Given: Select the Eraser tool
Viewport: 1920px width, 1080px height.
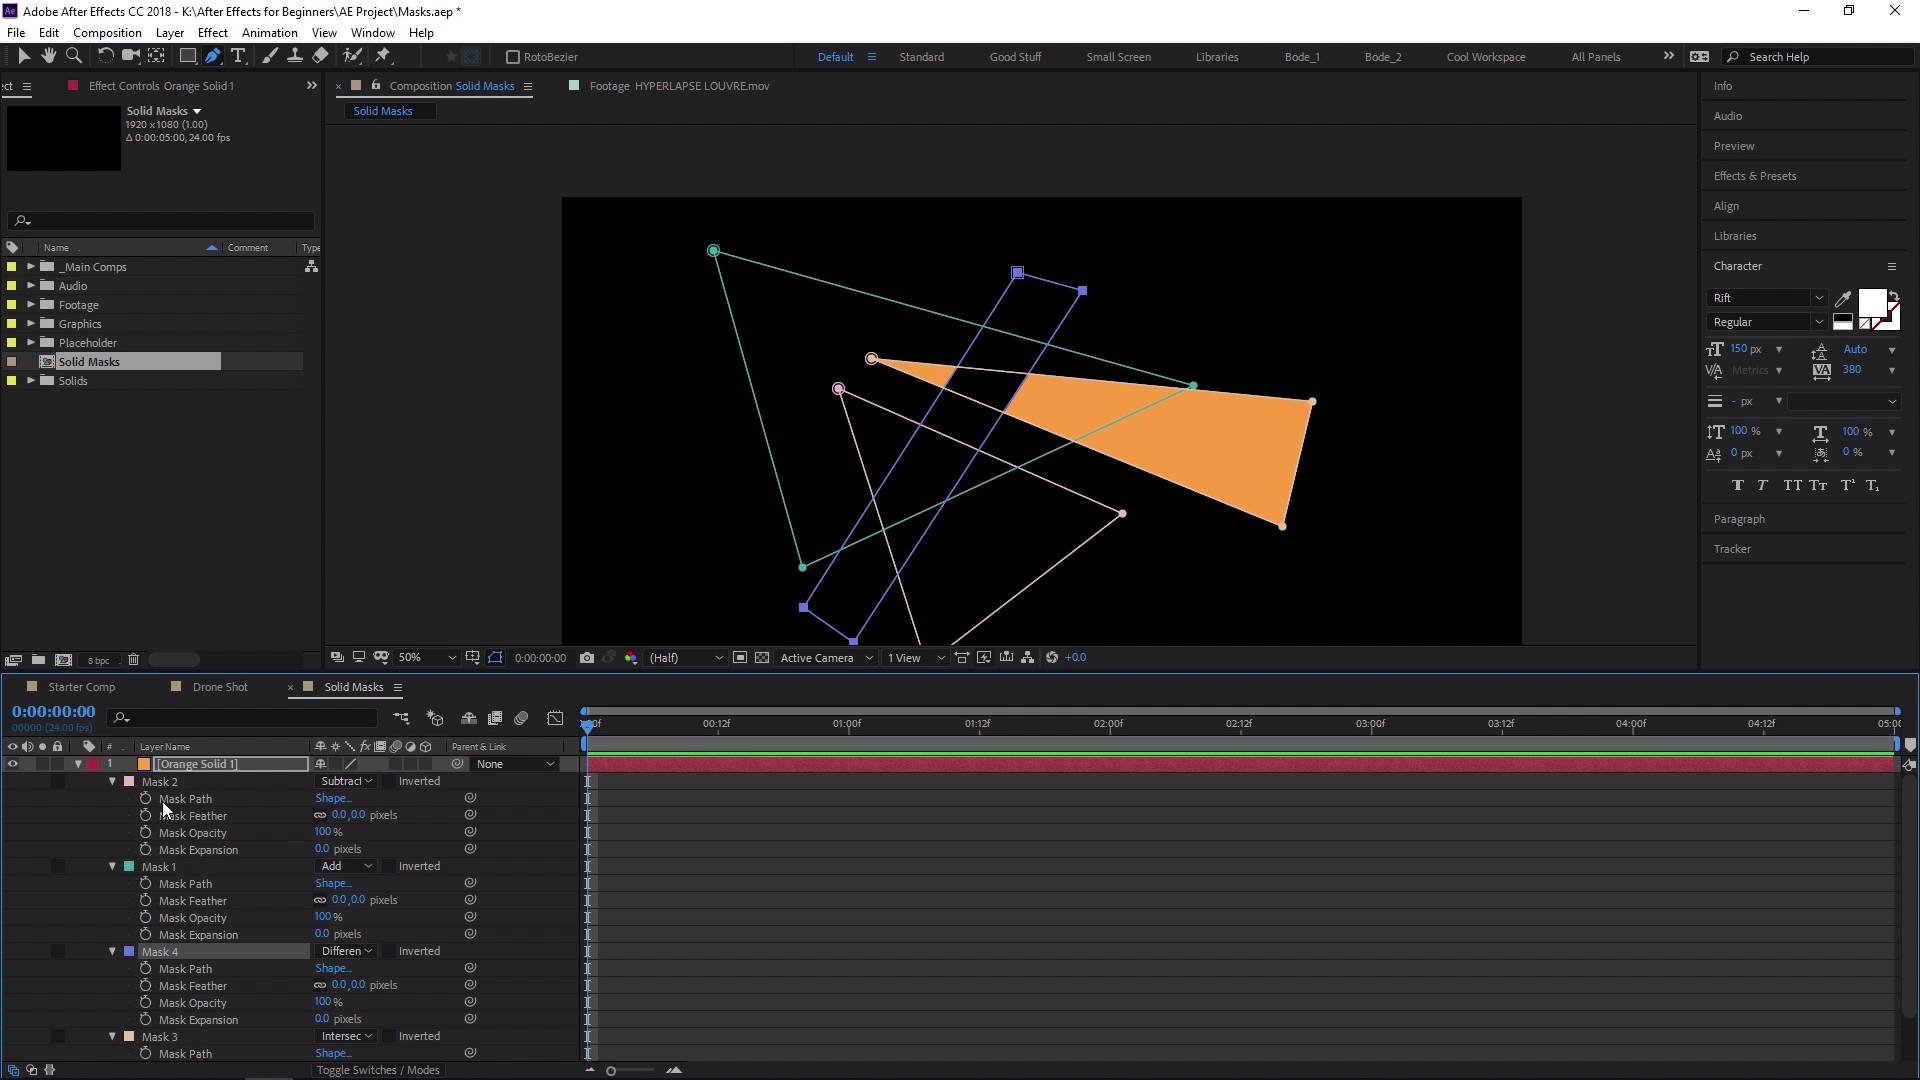Looking at the screenshot, I should point(320,56).
